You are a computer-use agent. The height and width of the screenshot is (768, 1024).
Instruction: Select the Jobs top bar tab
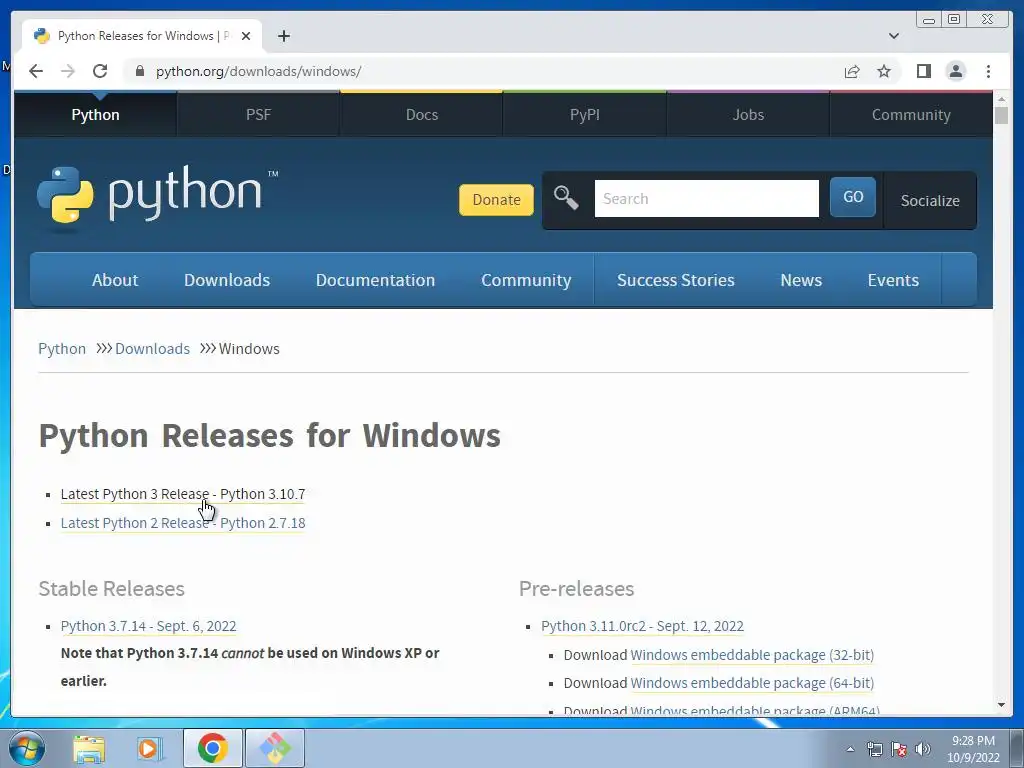click(748, 115)
